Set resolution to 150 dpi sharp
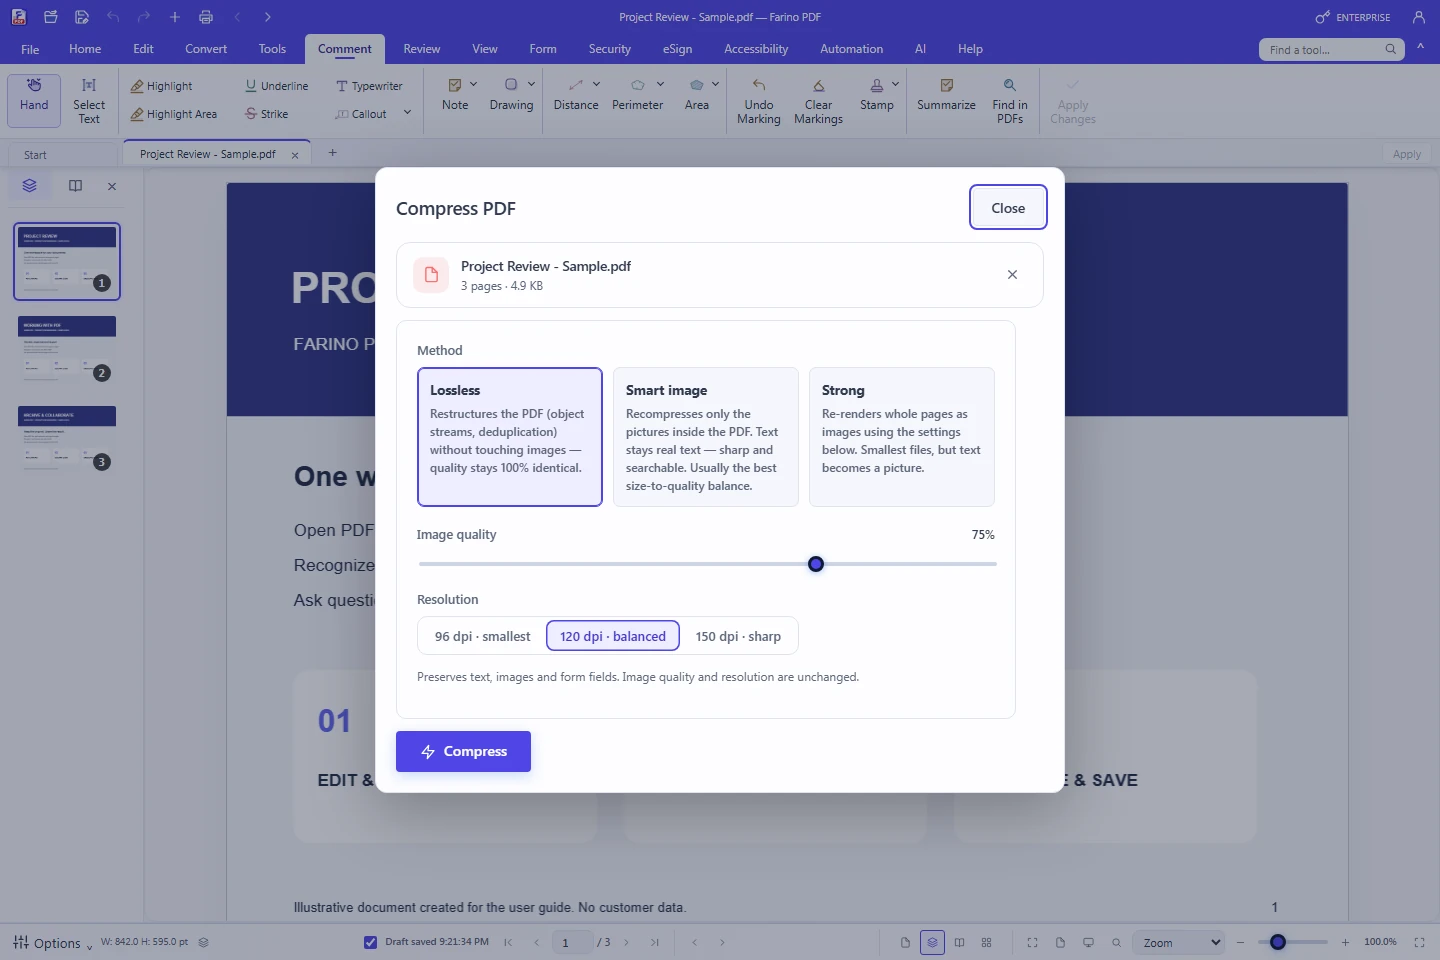The width and height of the screenshot is (1440, 960). pyautogui.click(x=738, y=636)
